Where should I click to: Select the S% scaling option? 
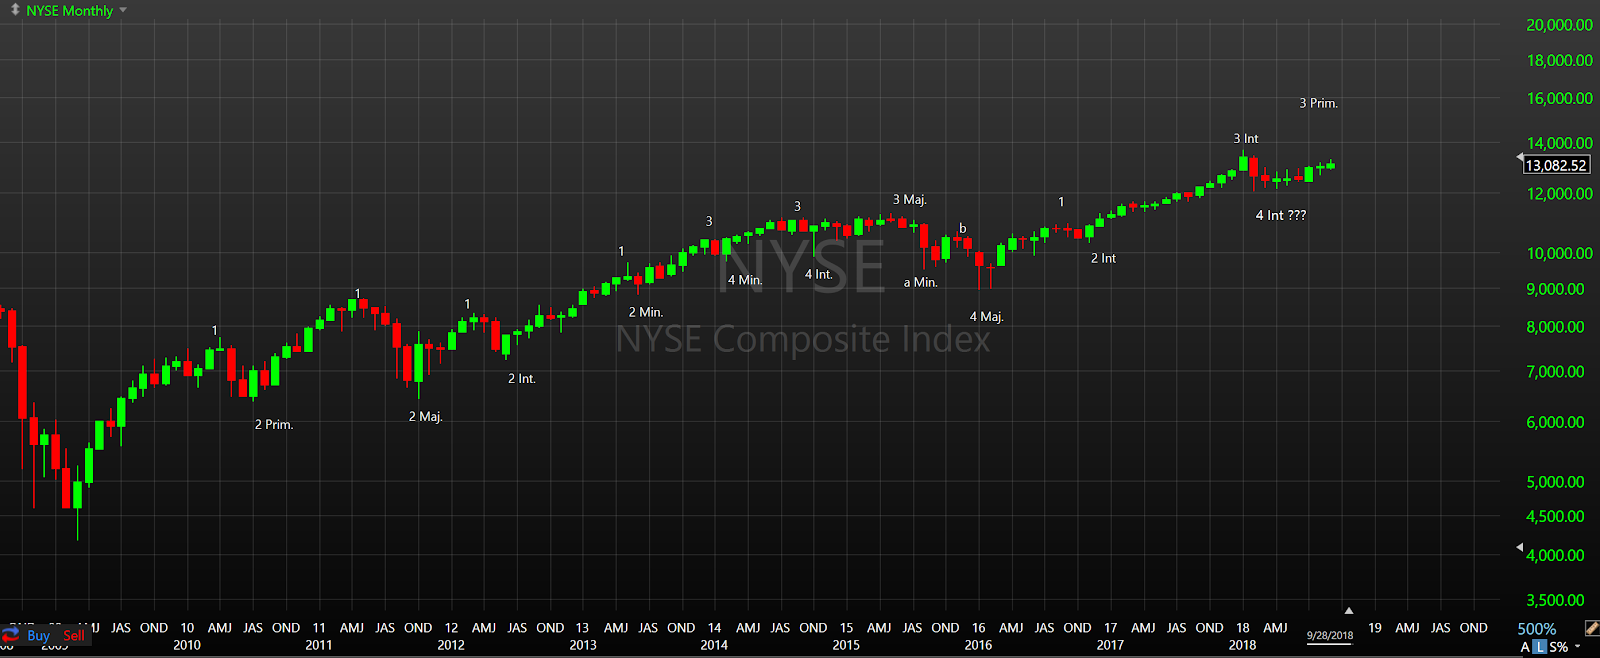pyautogui.click(x=1559, y=647)
